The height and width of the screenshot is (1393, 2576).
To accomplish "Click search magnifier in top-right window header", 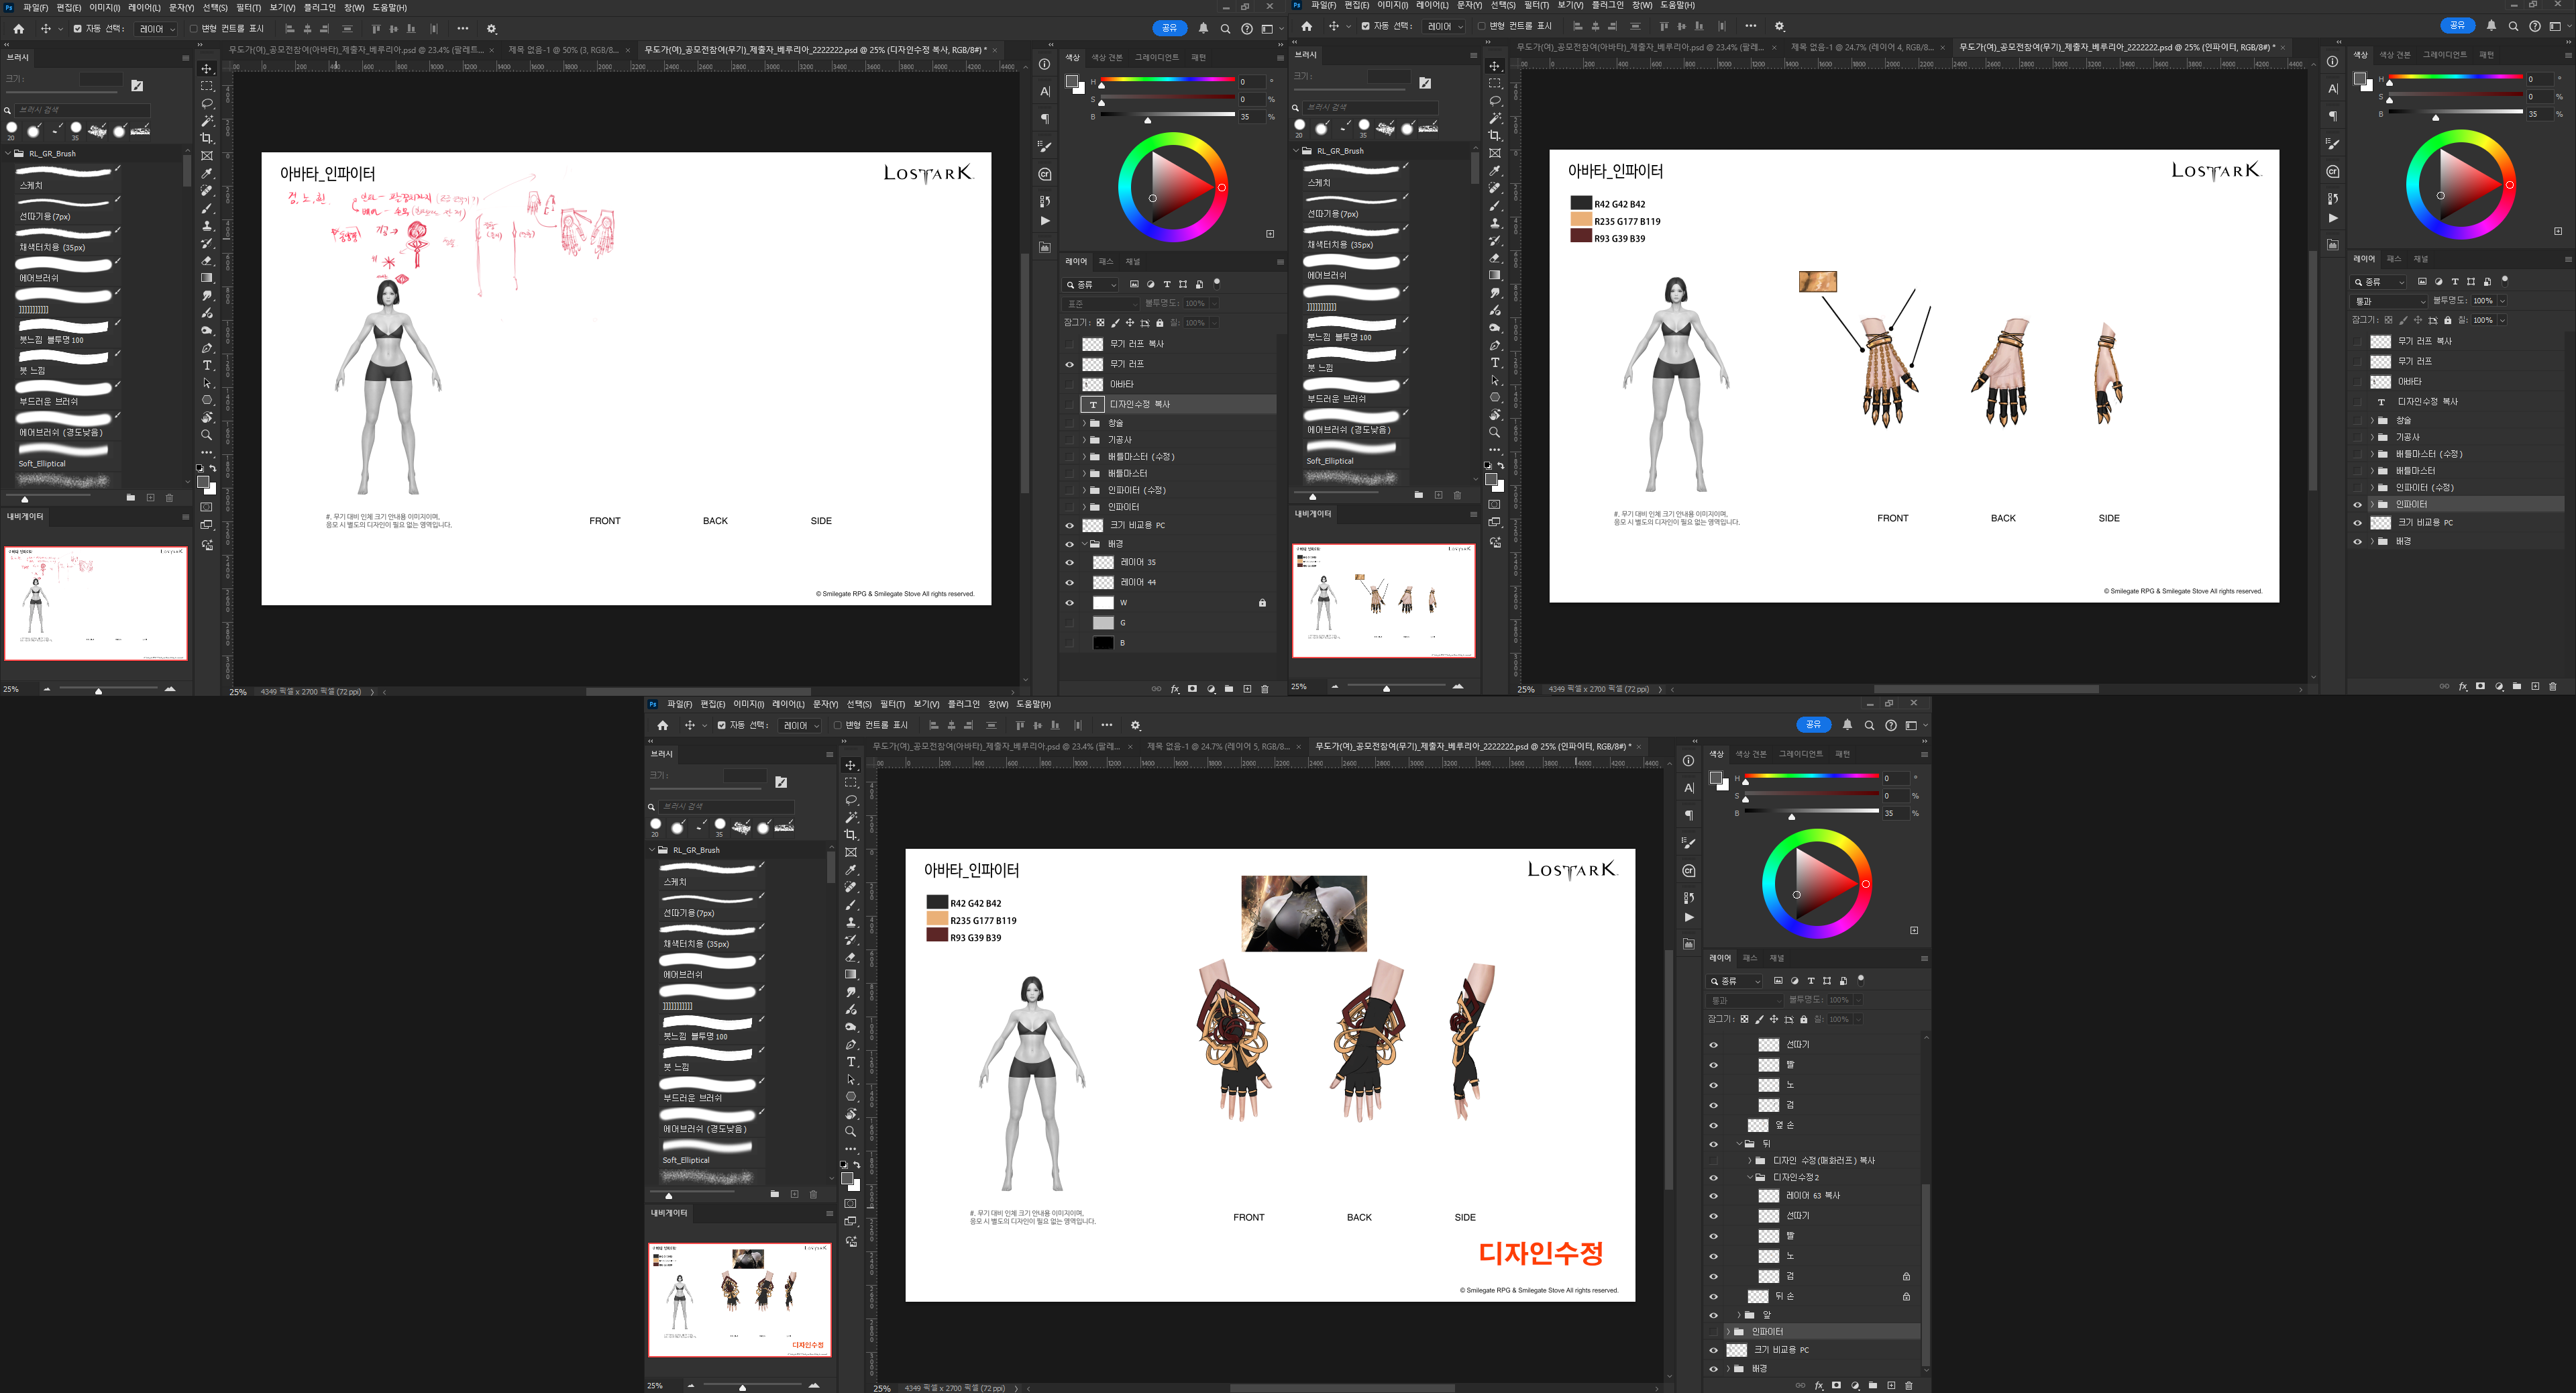I will pyautogui.click(x=2513, y=26).
